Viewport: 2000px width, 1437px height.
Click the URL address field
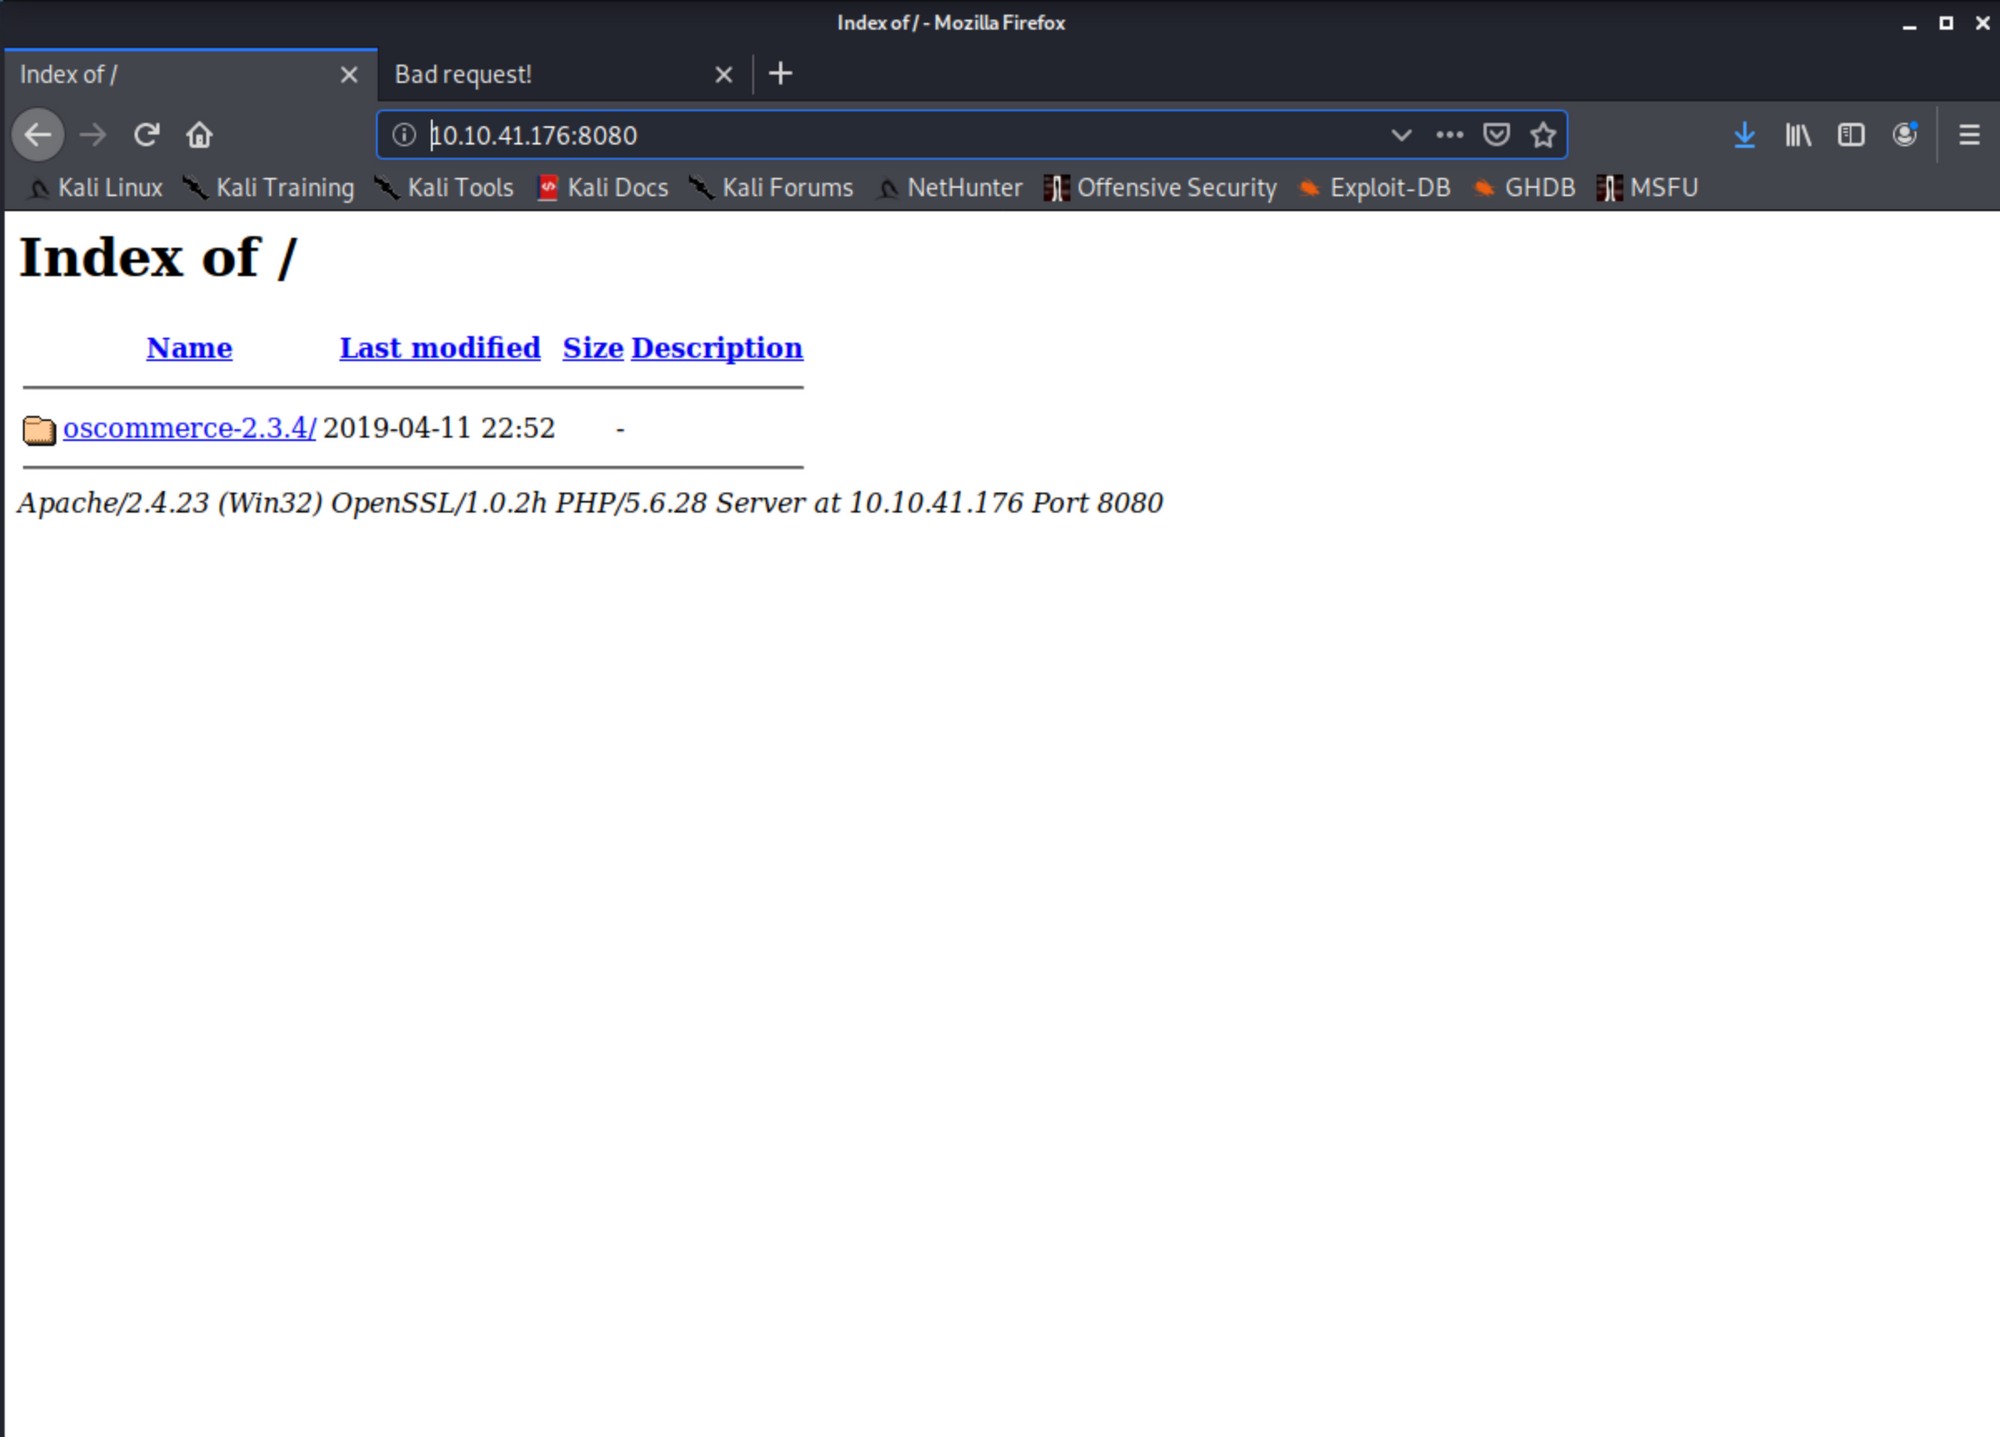pyautogui.click(x=900, y=135)
